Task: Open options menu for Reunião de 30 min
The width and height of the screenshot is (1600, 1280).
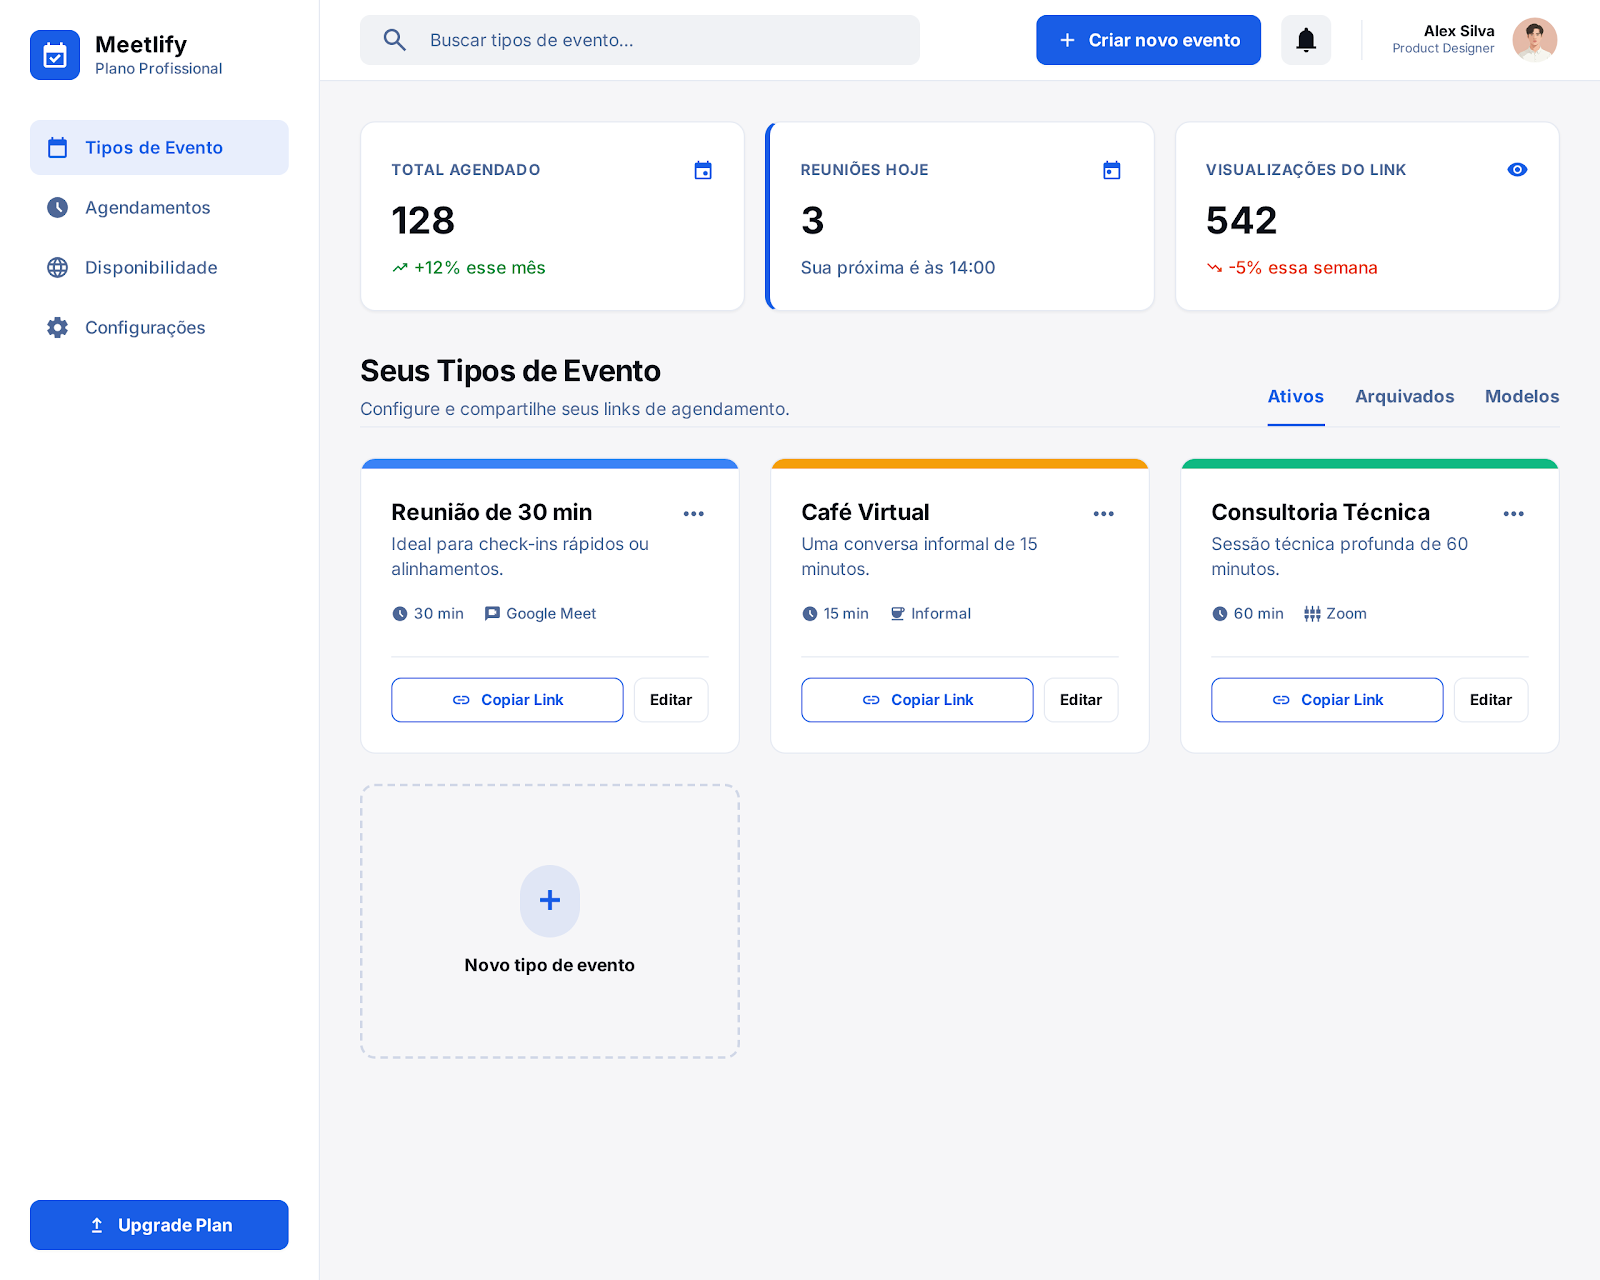Action: [x=694, y=514]
